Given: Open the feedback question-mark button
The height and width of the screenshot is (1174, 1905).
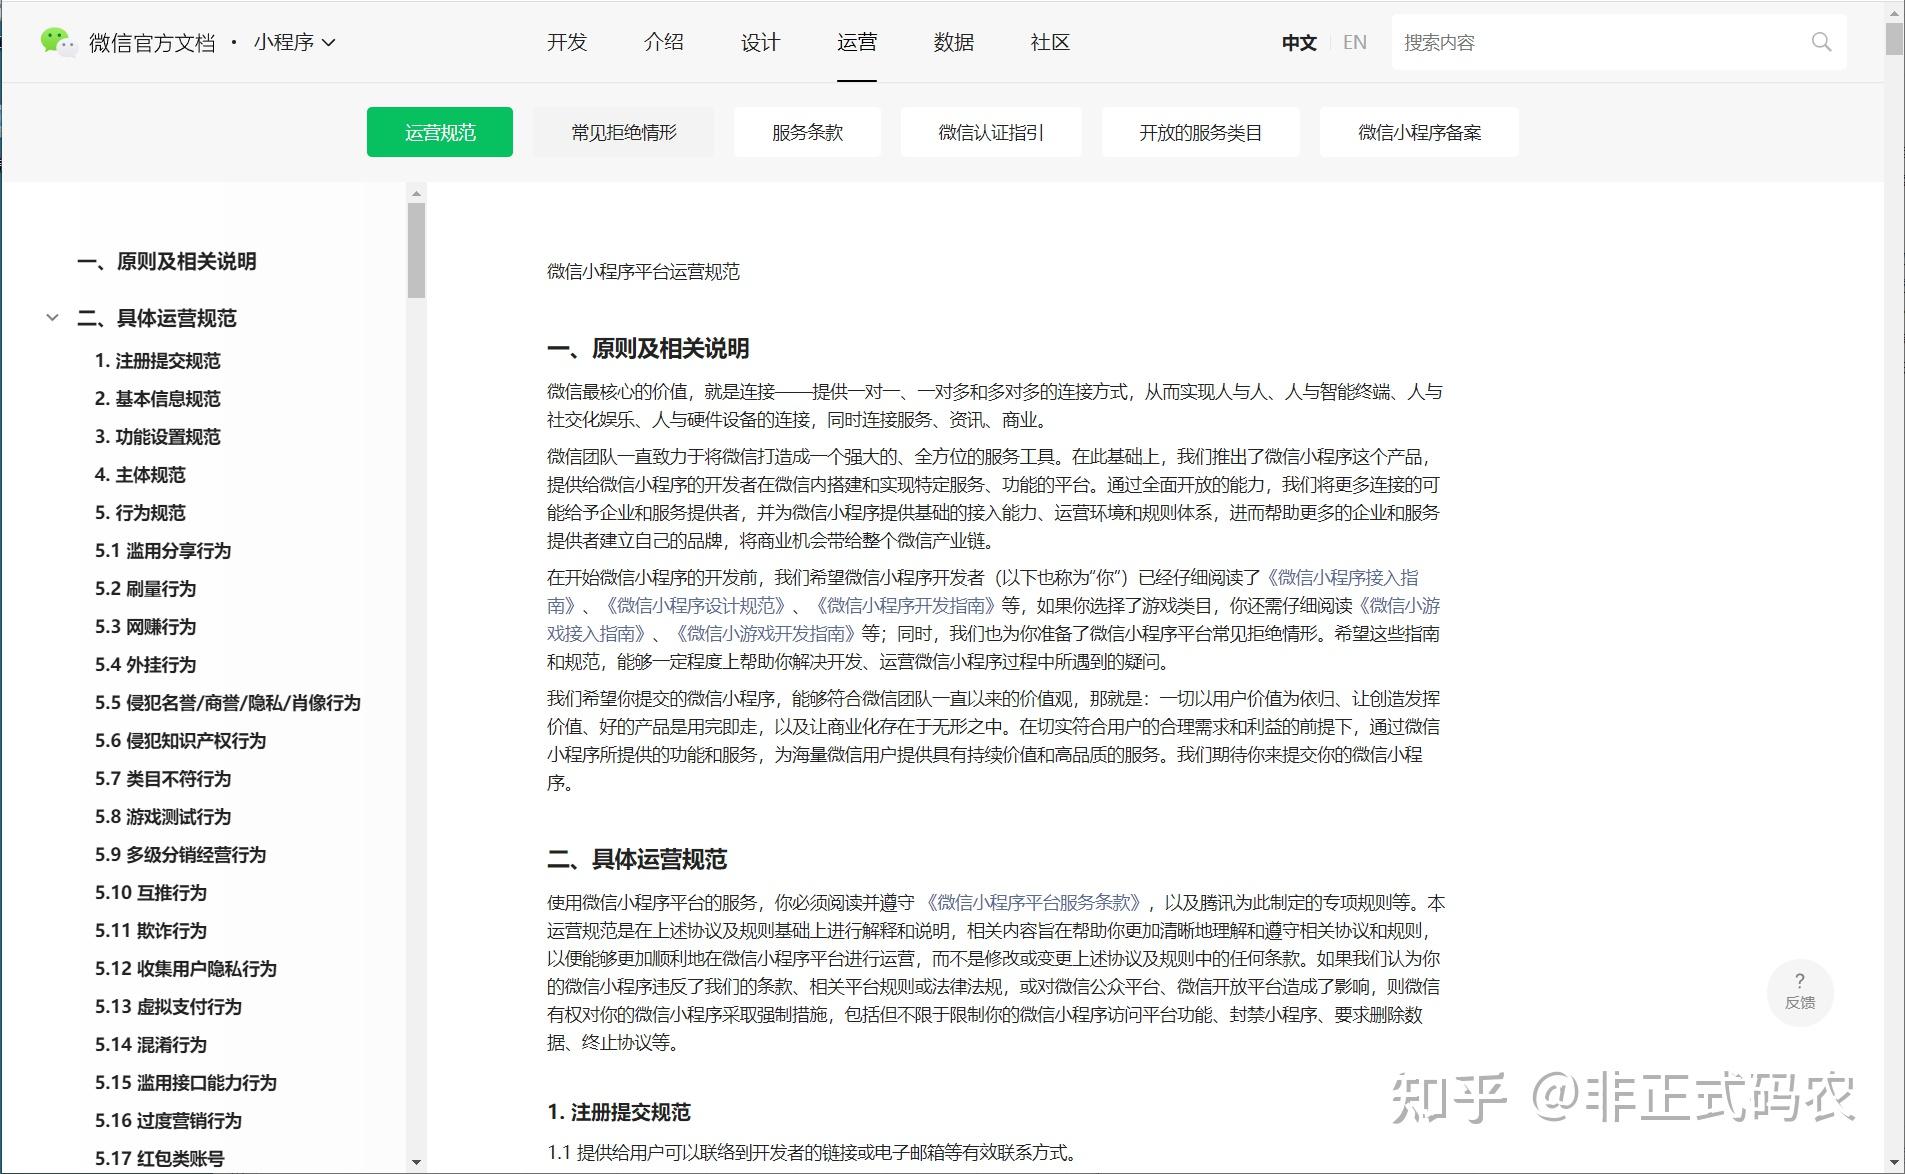Looking at the screenshot, I should (1799, 991).
